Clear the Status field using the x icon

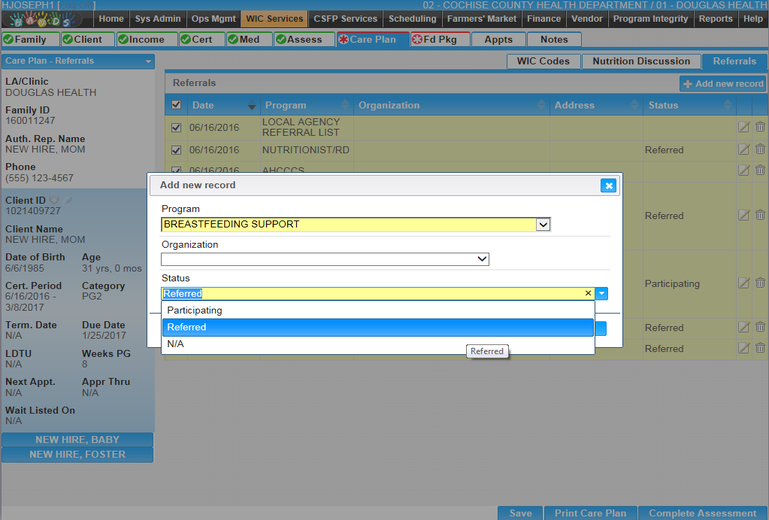click(x=588, y=294)
